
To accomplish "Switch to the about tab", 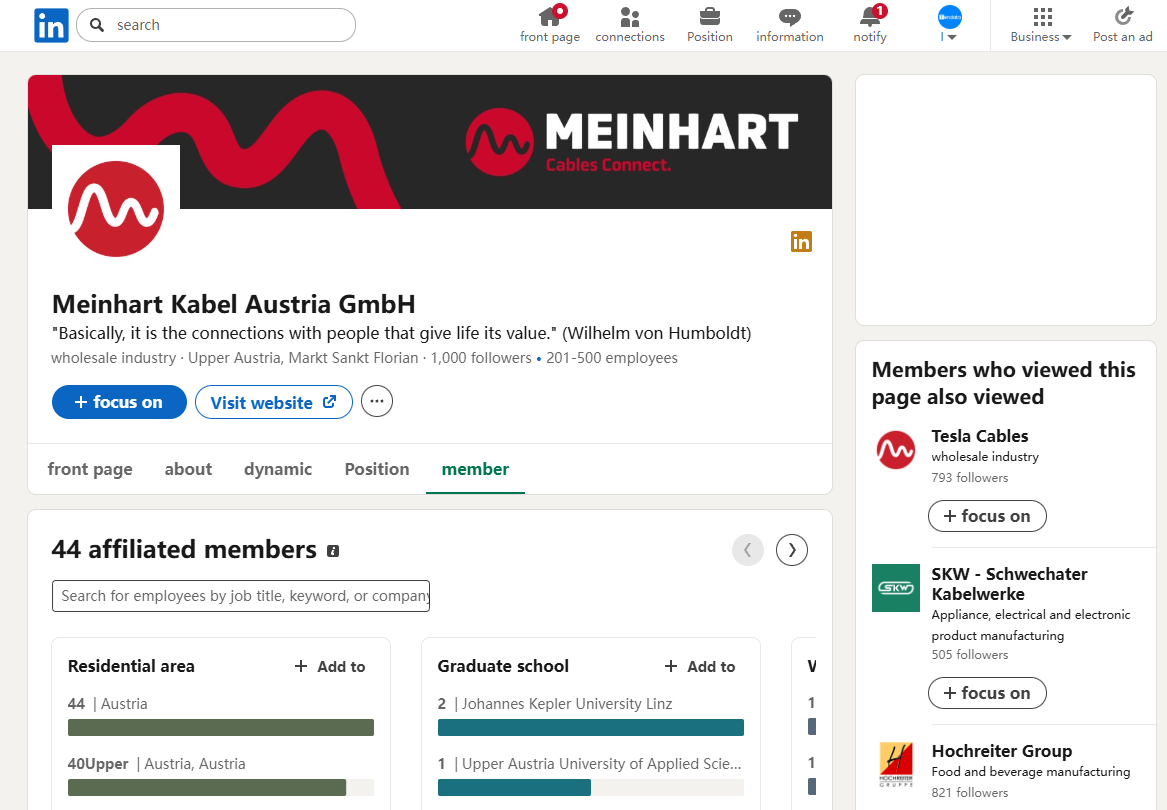I will (x=188, y=469).
